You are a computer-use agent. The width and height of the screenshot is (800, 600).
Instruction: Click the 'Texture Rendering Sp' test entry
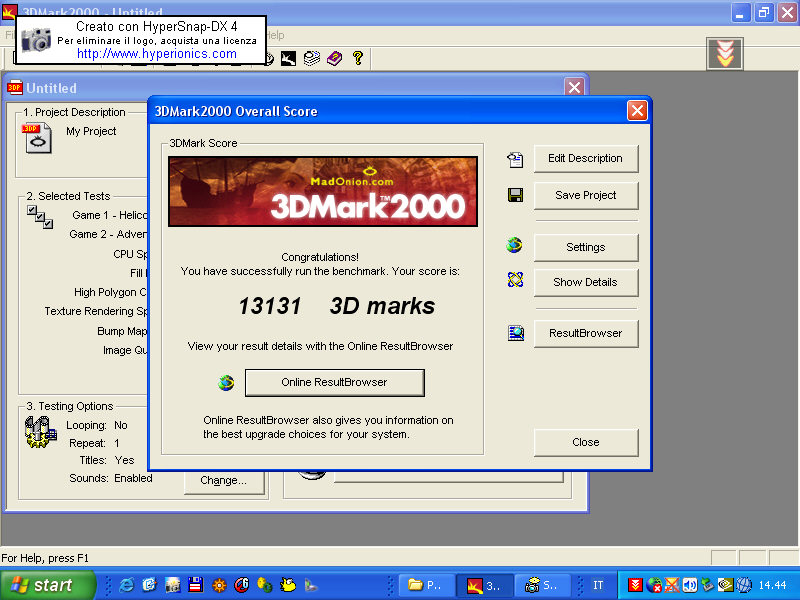coord(96,311)
